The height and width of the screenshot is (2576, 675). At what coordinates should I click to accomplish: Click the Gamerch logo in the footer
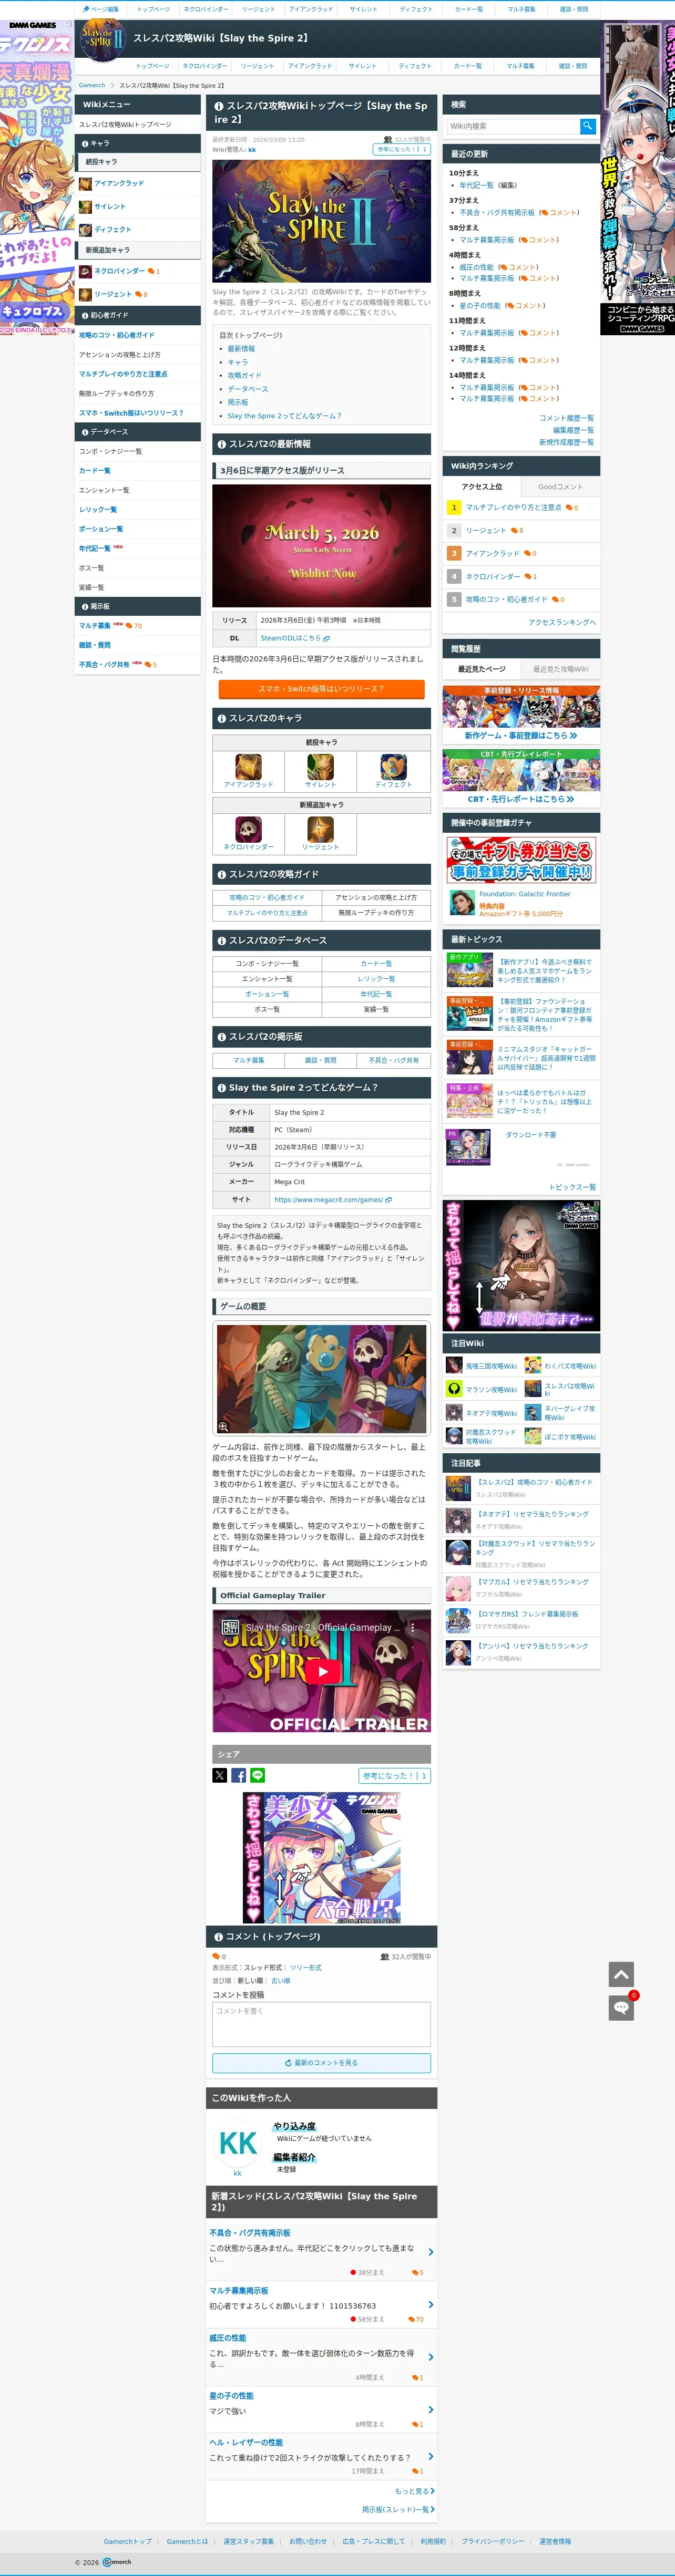tap(118, 2562)
